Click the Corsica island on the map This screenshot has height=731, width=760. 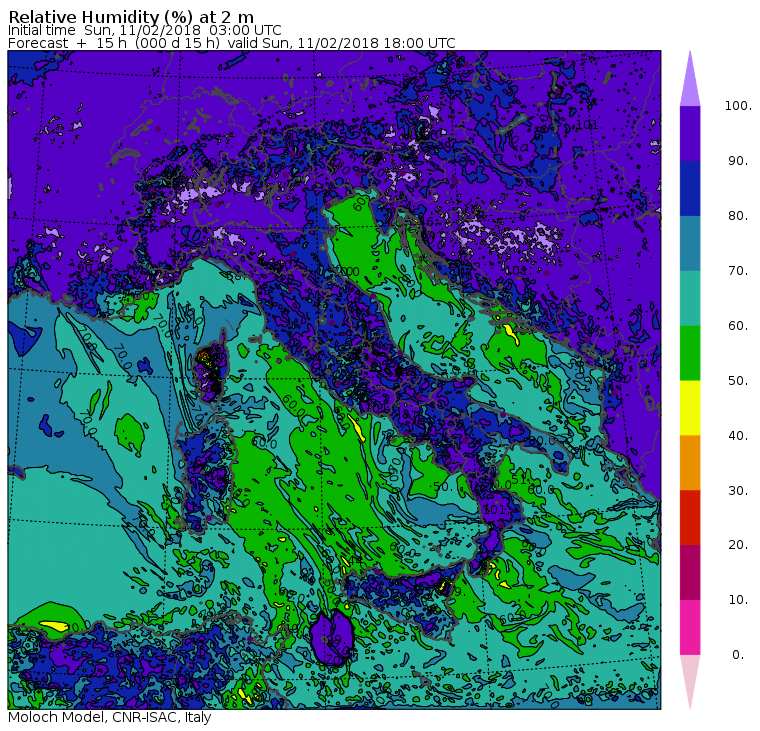211,367
